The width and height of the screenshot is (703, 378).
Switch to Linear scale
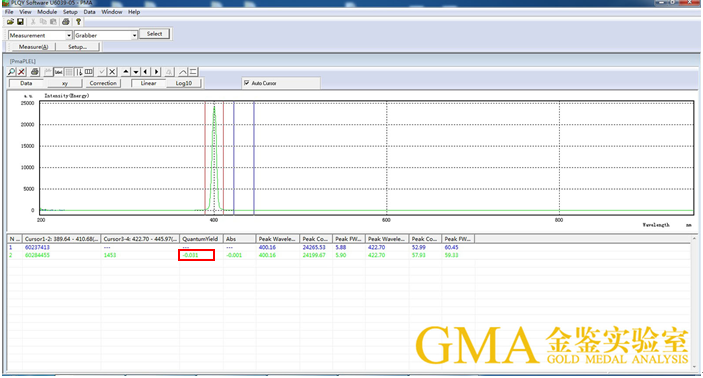pos(148,83)
